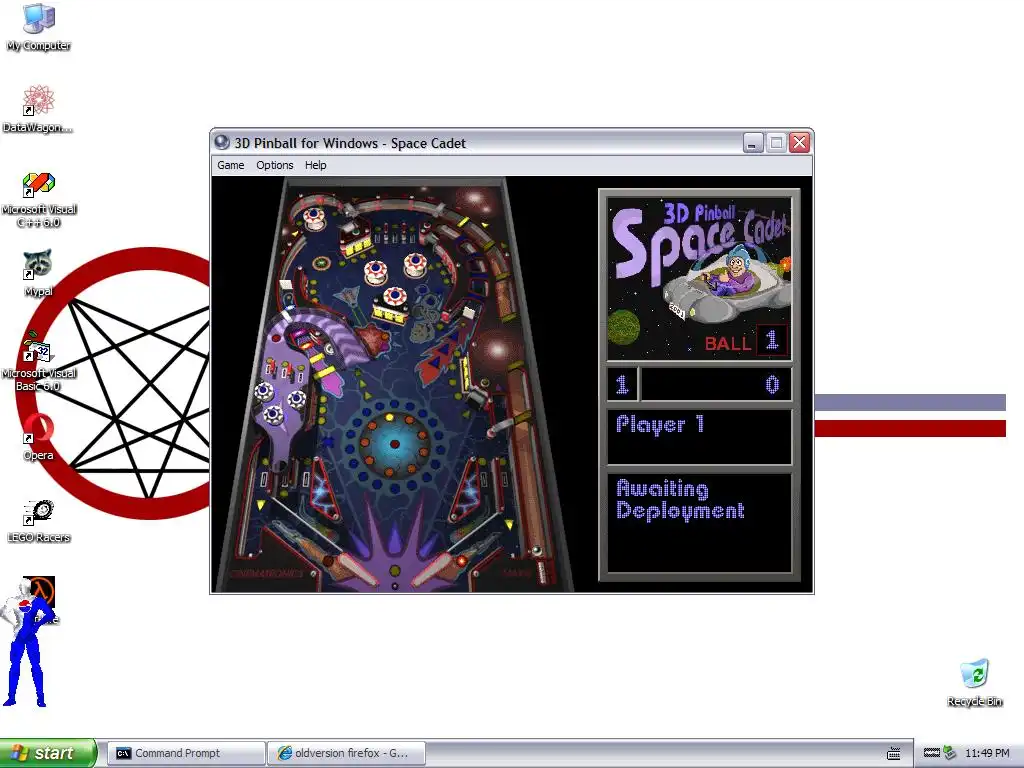Switch to Command Prompt taskbar button
Image resolution: width=1024 pixels, height=768 pixels.
tap(186, 753)
